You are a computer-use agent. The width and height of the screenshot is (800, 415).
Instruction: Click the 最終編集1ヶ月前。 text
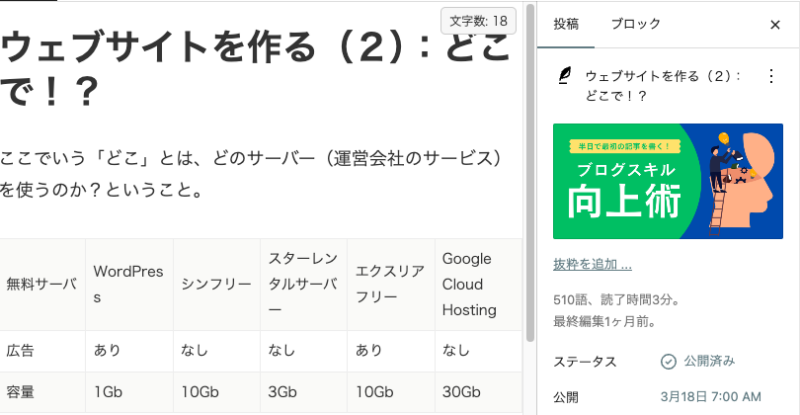pyautogui.click(x=605, y=322)
